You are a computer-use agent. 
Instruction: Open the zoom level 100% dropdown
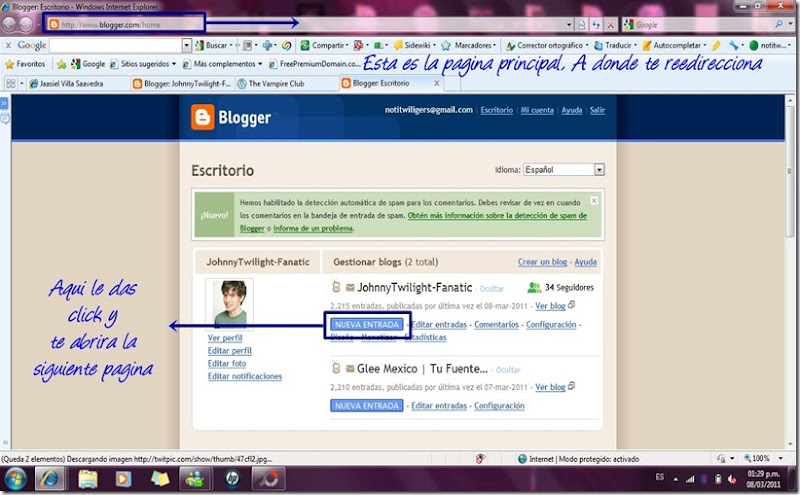coord(780,458)
